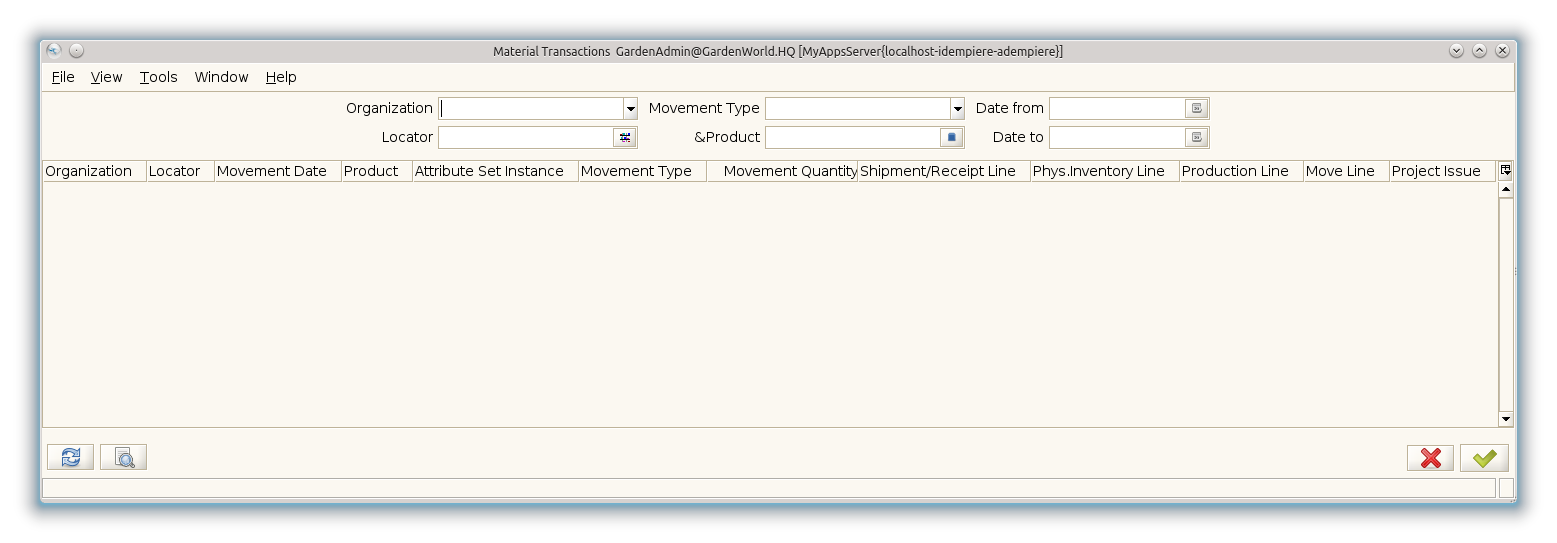Viewport: 1557px width, 543px height.
Task: Click the table scrollbar down arrow
Action: coord(1506,419)
